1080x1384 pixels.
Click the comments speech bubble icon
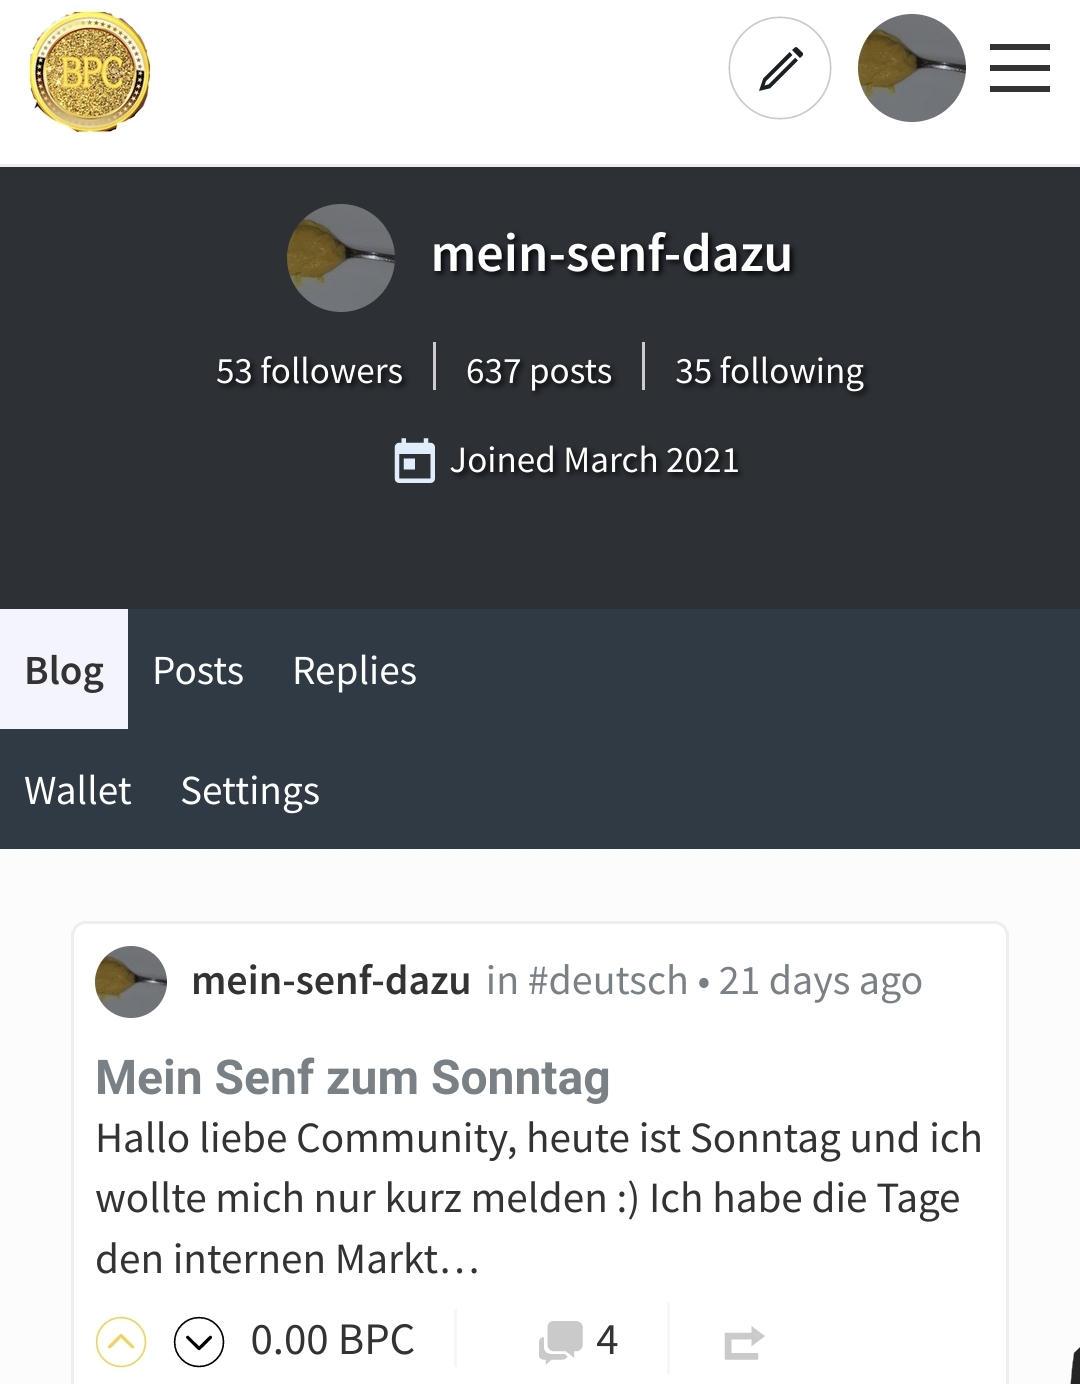point(561,1341)
